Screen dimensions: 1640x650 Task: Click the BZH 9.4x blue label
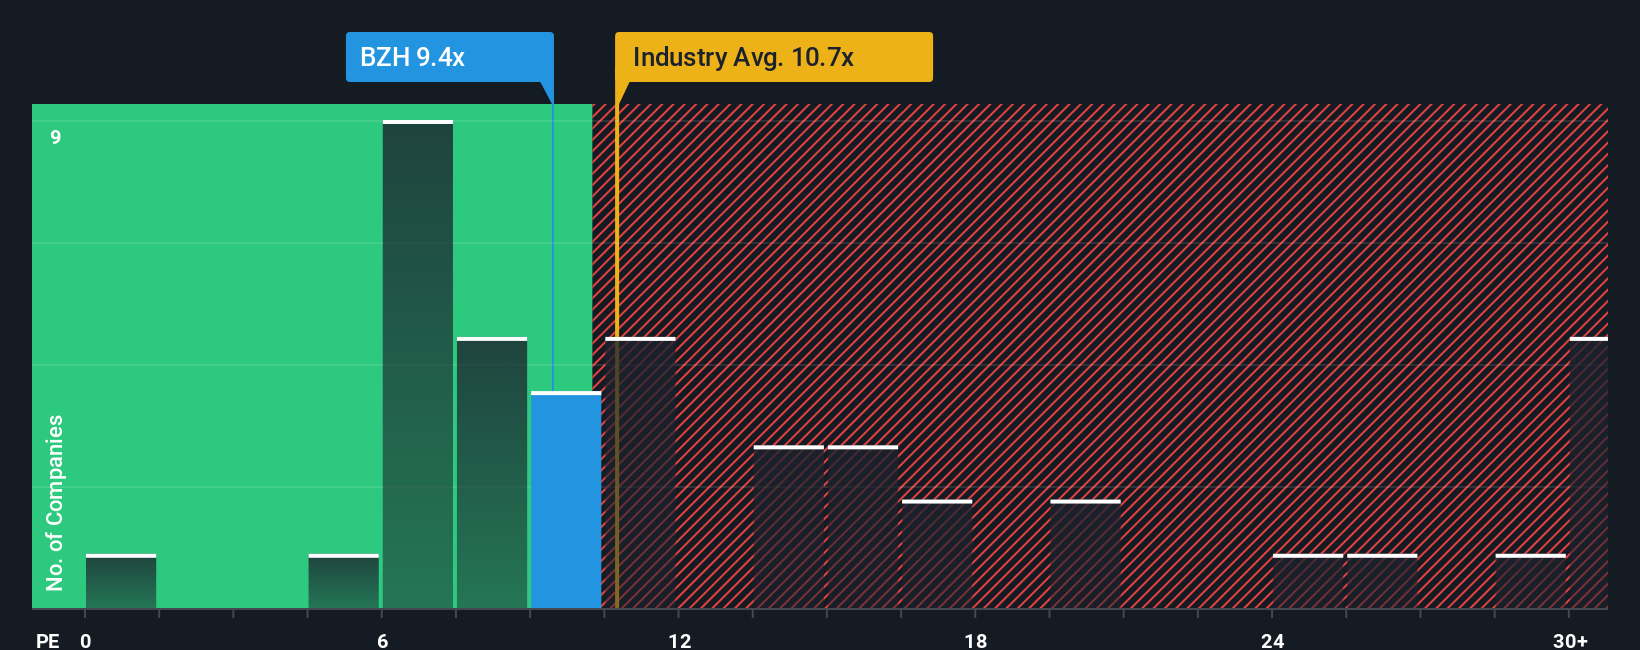[449, 57]
